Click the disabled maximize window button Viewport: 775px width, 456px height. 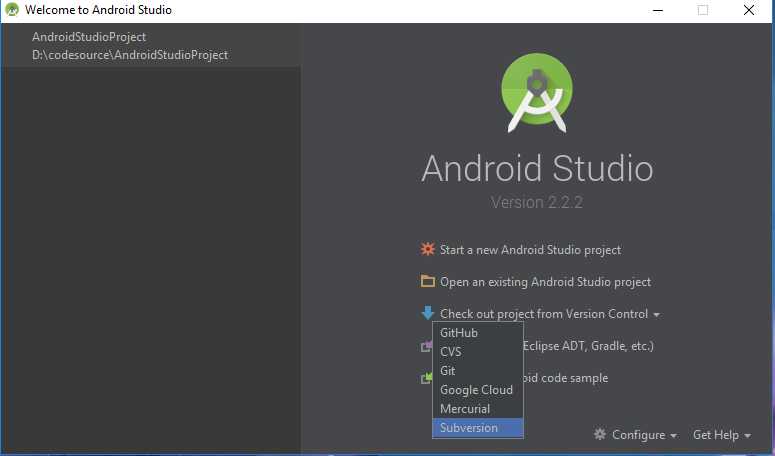(702, 10)
